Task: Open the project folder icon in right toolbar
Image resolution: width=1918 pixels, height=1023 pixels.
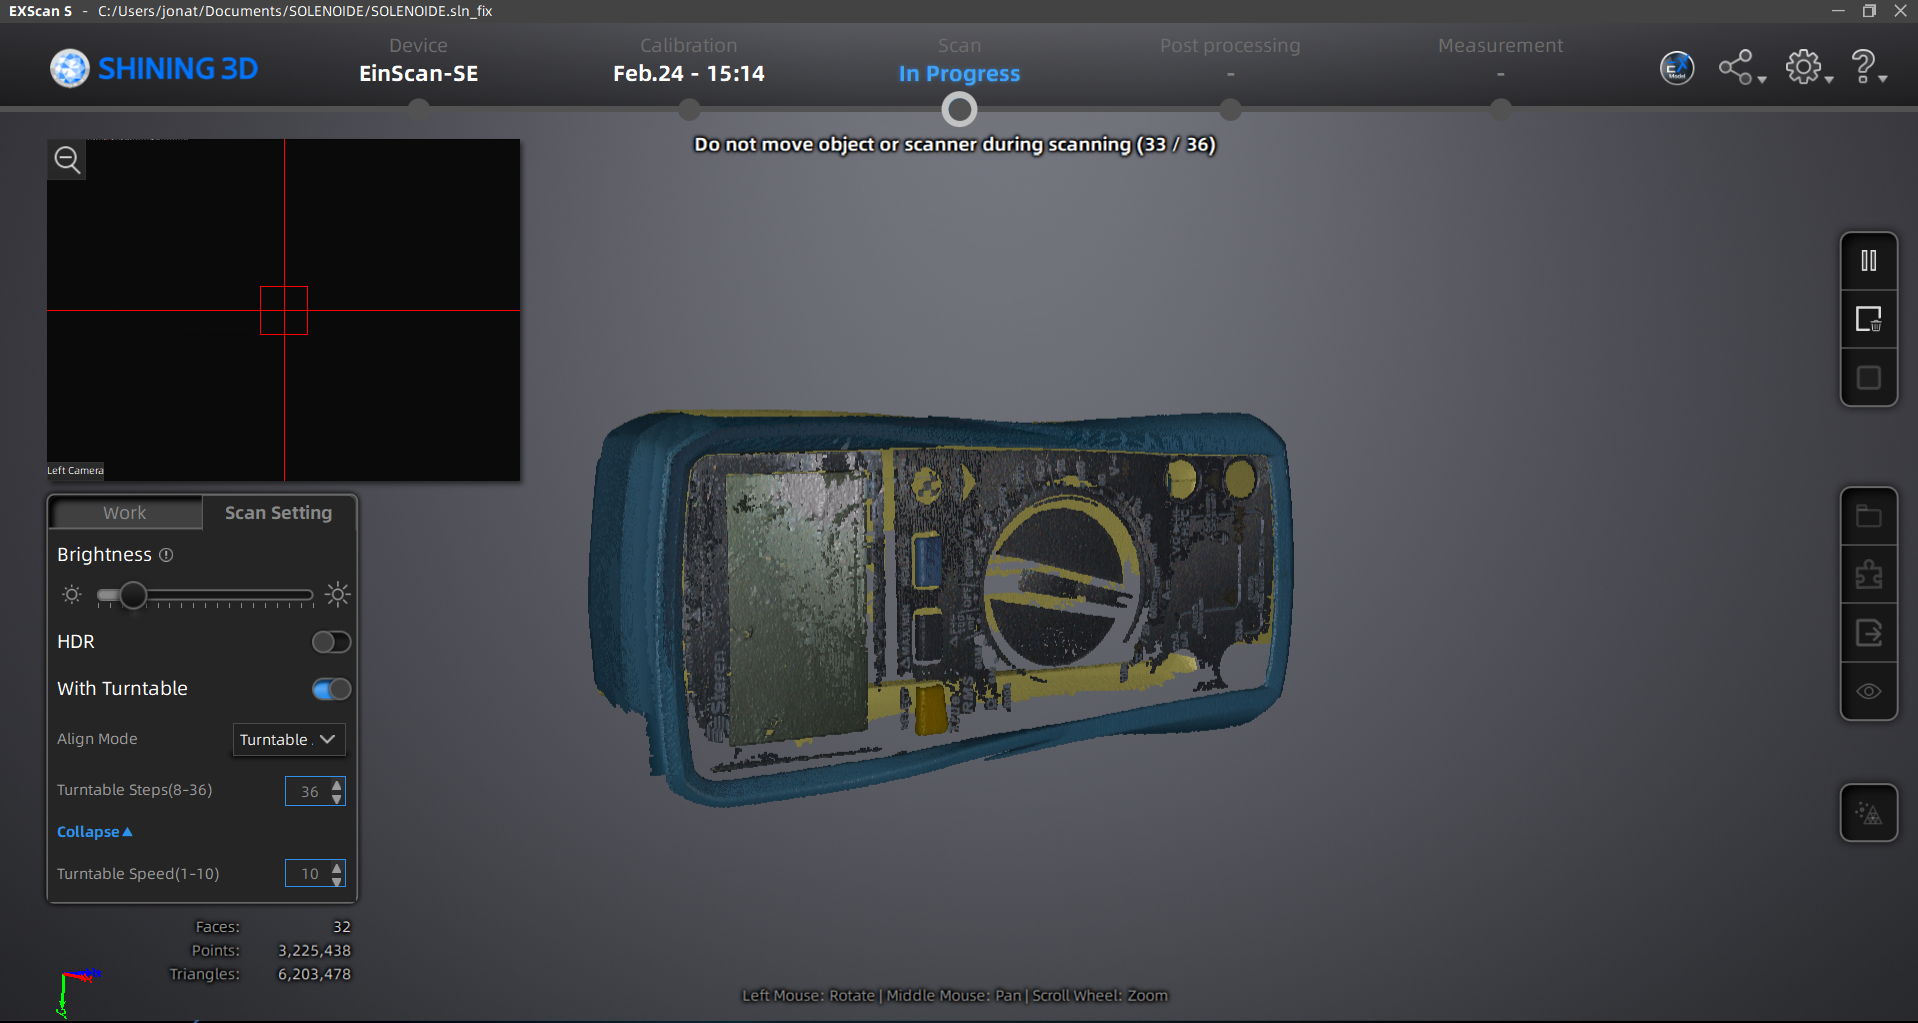Action: coord(1868,516)
